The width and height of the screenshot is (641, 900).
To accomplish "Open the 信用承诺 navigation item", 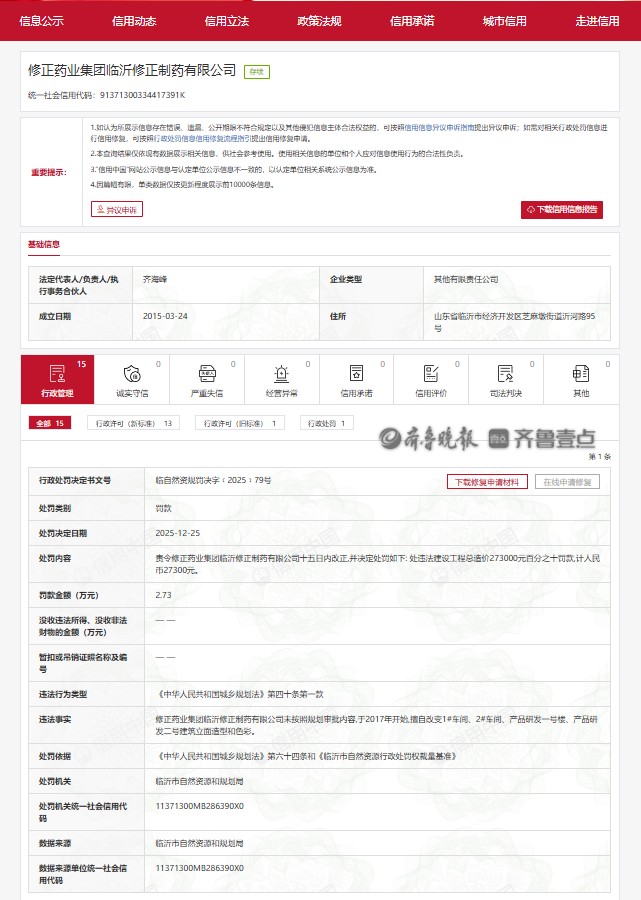I will [412, 21].
